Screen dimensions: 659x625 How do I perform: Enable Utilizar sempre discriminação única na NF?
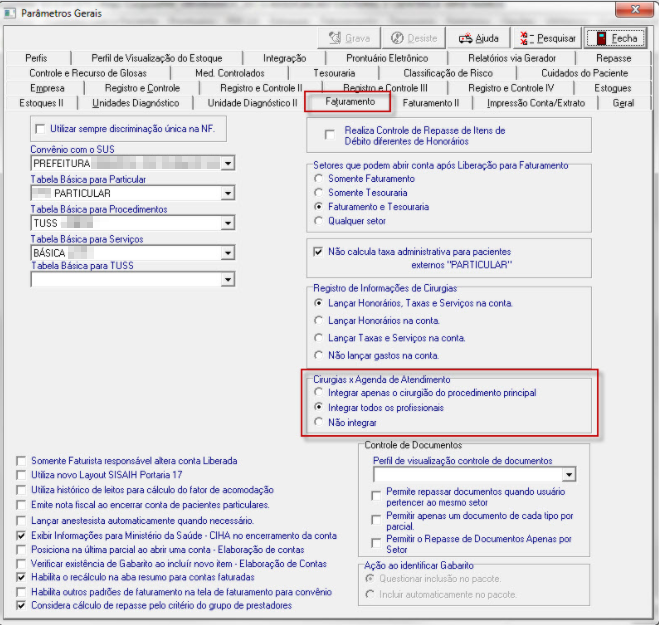[40, 129]
